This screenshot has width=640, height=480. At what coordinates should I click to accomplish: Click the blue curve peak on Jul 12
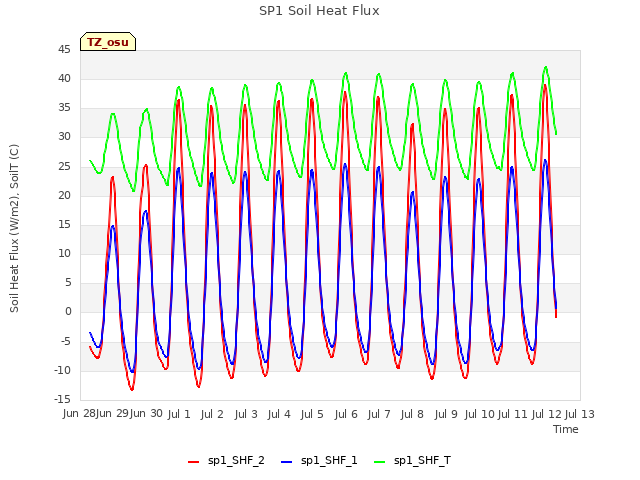click(x=545, y=160)
